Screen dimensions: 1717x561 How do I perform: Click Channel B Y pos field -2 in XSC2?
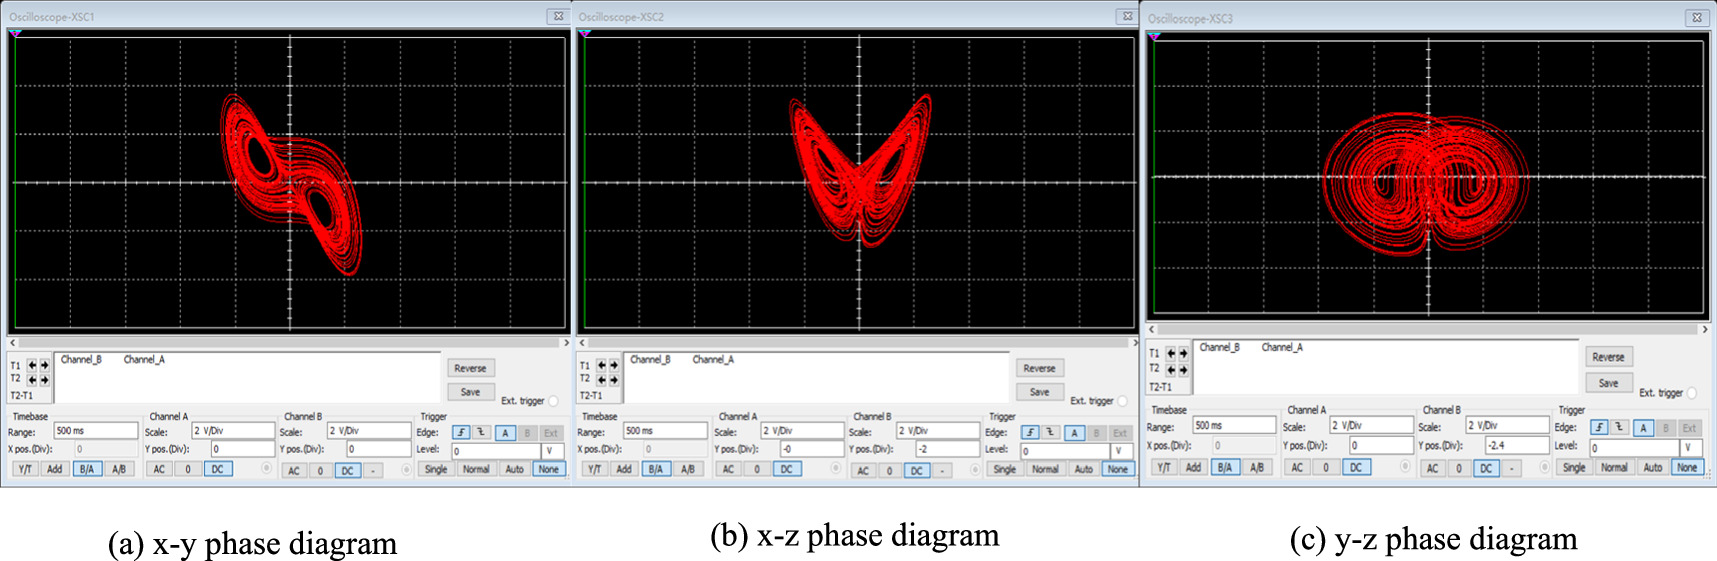tap(948, 449)
